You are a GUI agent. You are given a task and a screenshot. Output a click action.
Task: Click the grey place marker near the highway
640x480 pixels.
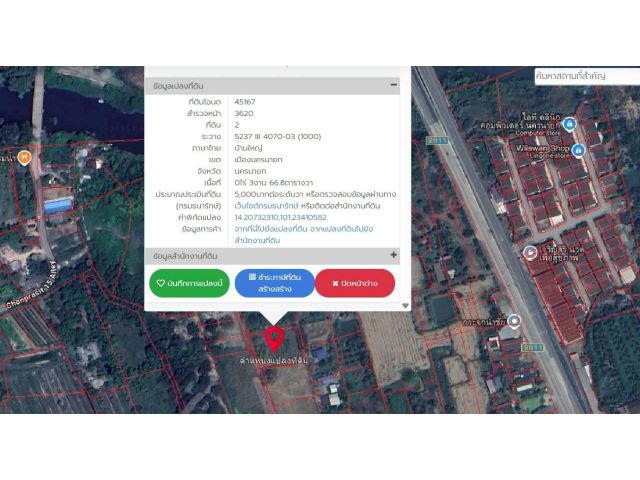click(x=514, y=321)
